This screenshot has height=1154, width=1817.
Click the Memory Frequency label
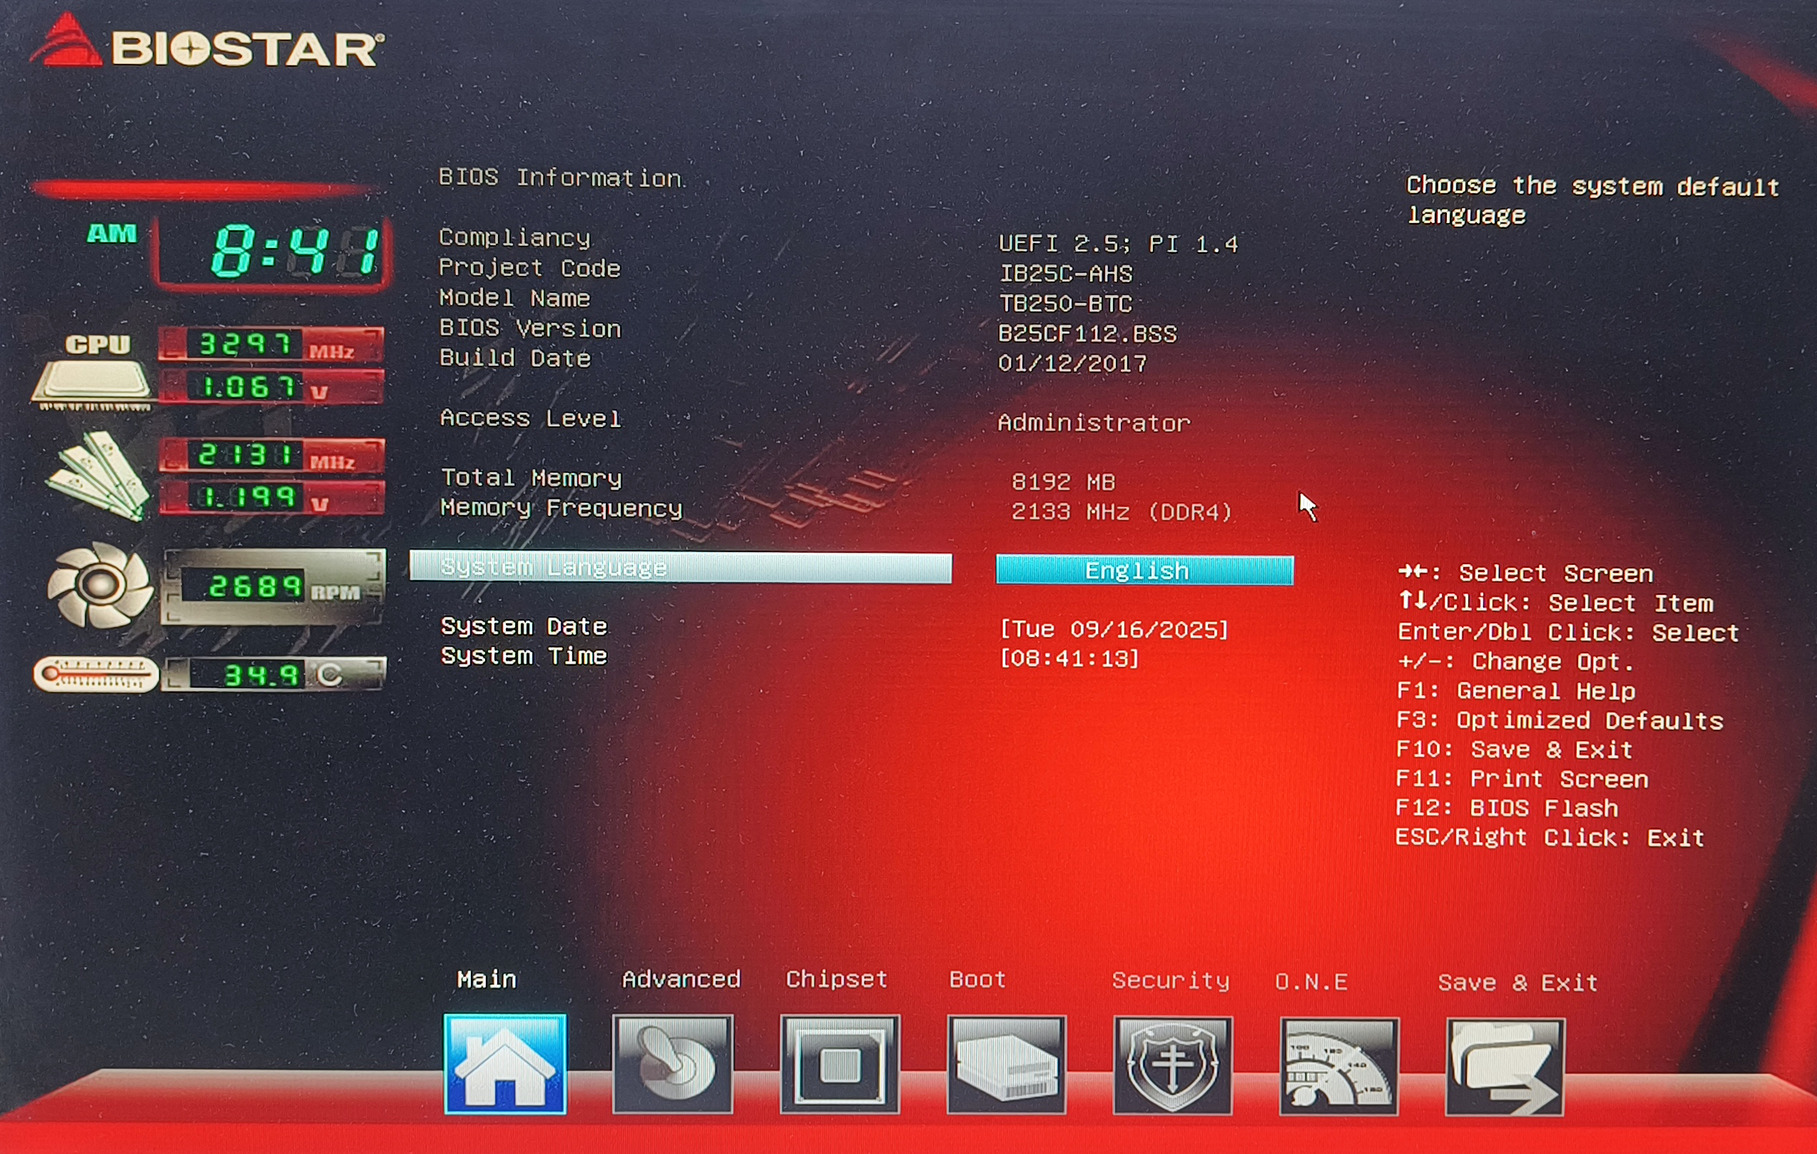tap(562, 508)
